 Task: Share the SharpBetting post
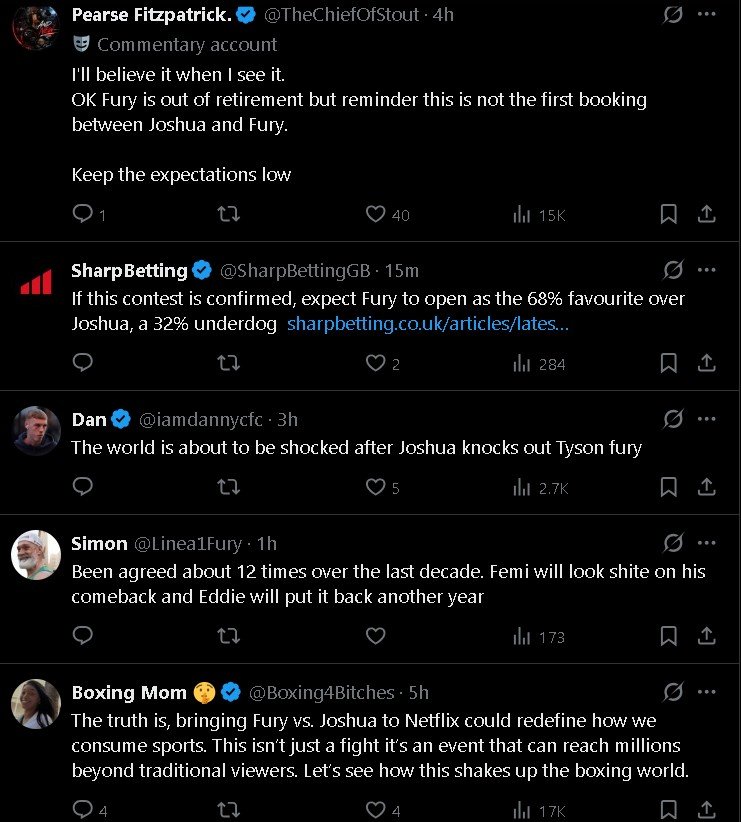click(706, 363)
